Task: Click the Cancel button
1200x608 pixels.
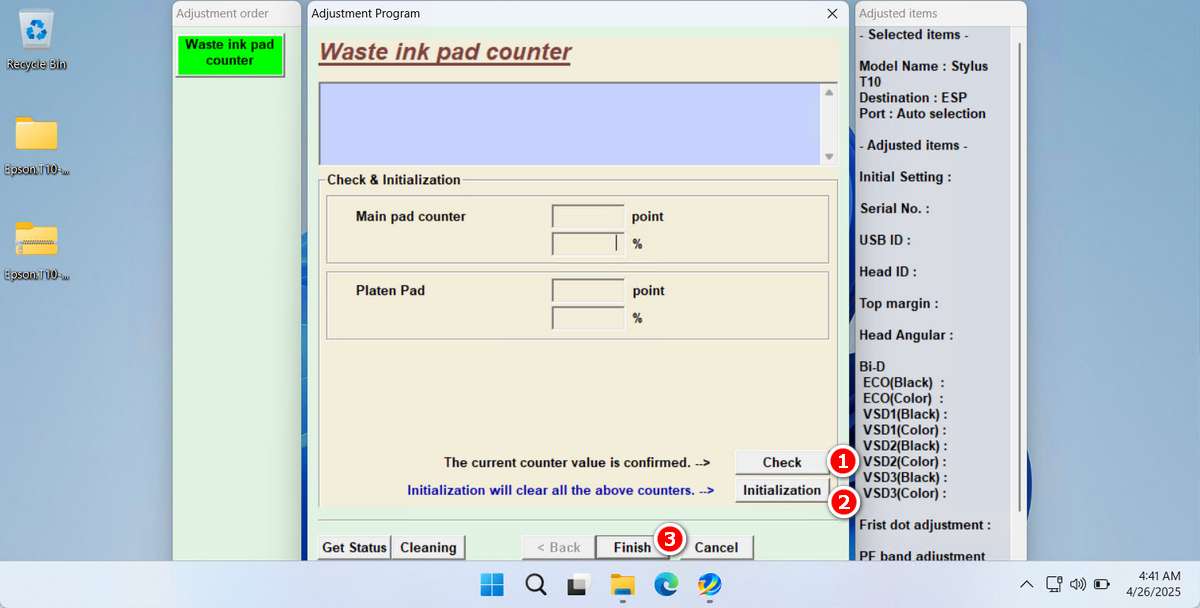Action: pyautogui.click(x=716, y=547)
